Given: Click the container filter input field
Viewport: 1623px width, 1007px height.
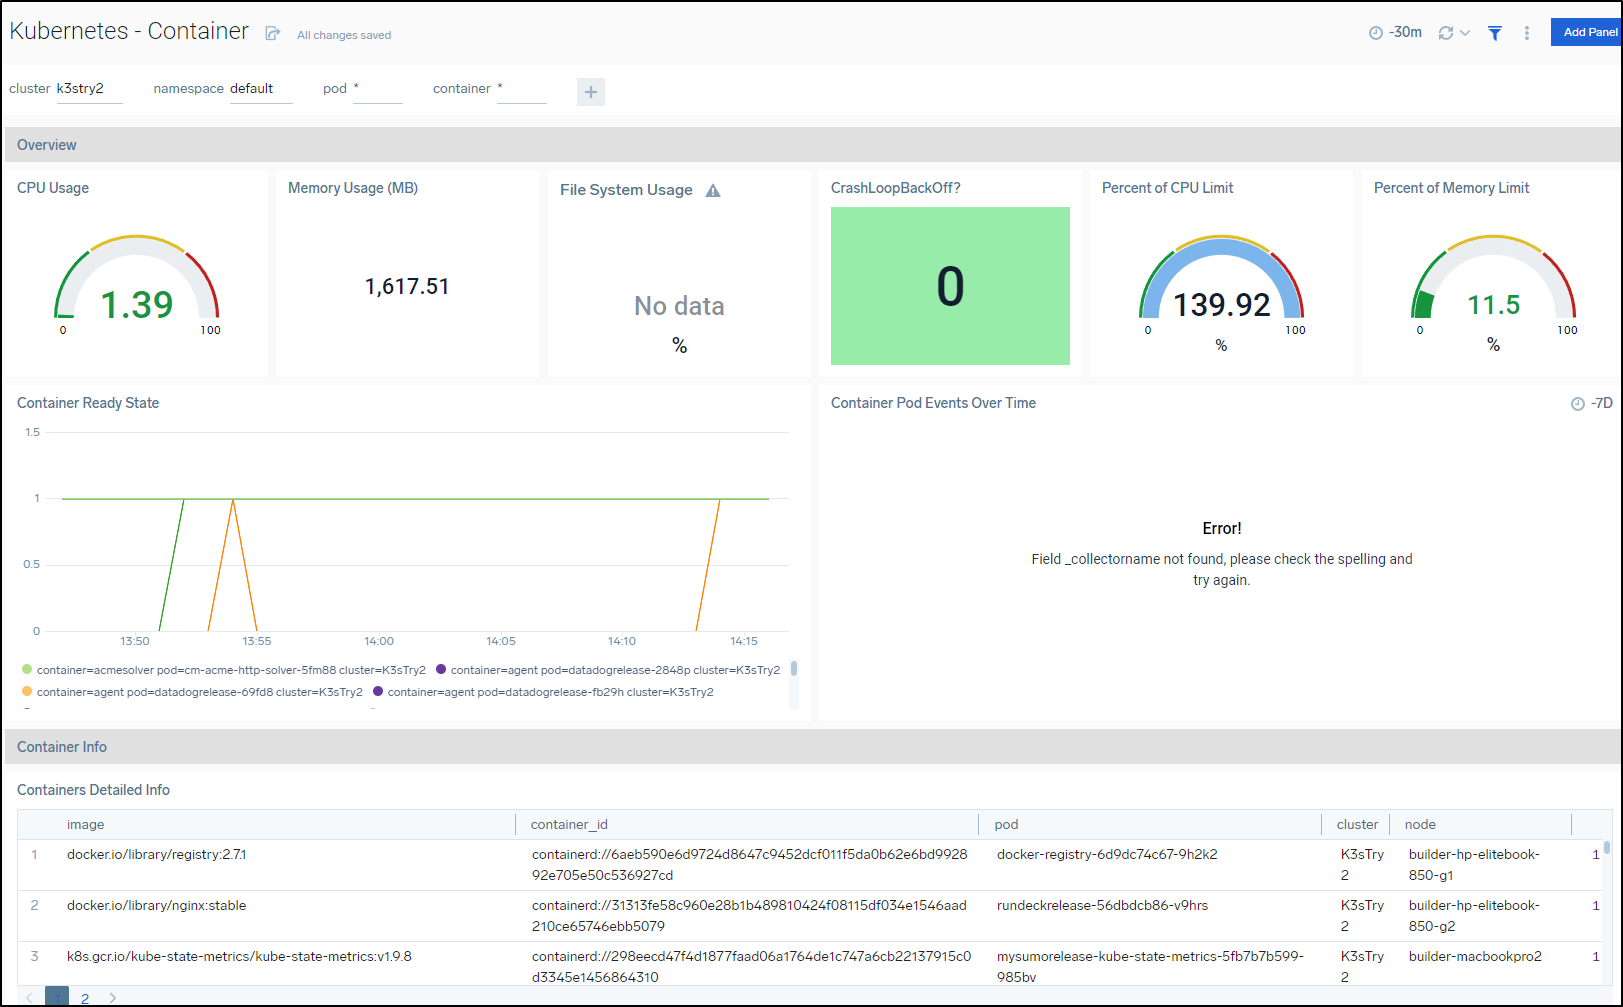Looking at the screenshot, I should click(x=521, y=89).
